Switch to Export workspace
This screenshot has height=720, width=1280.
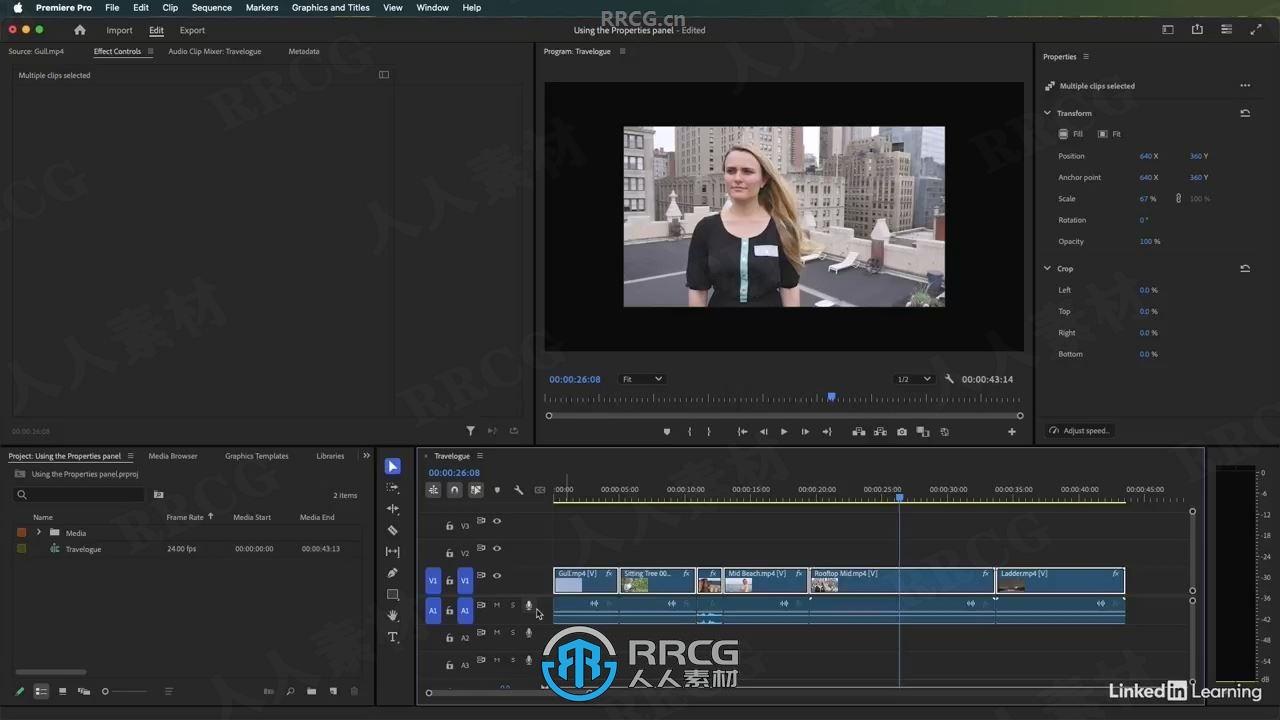point(192,30)
